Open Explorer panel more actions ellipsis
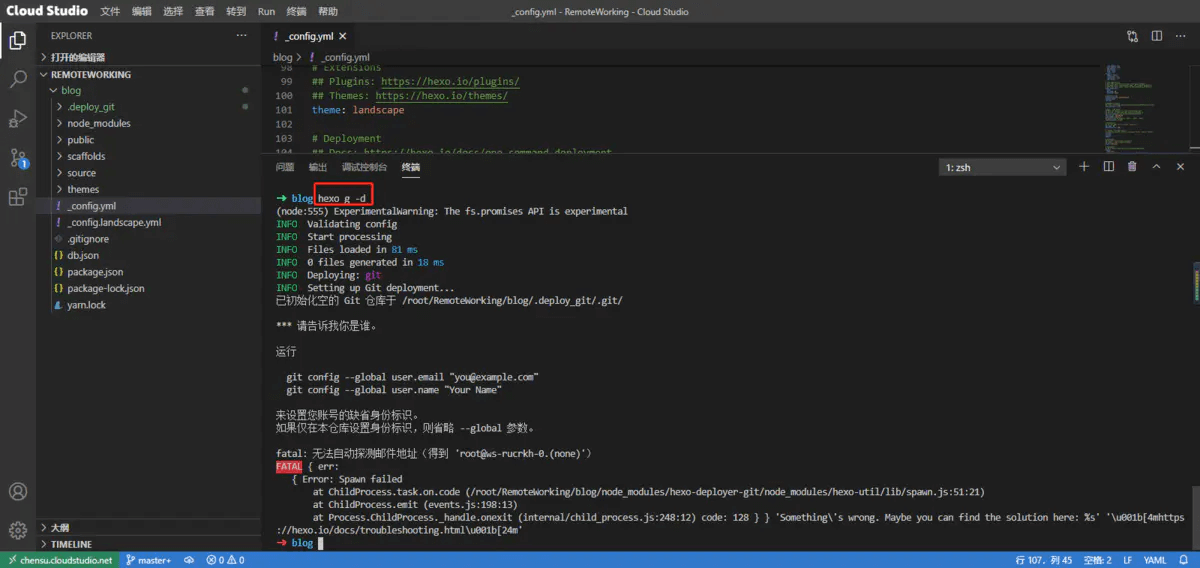Image resolution: width=1200 pixels, height=568 pixels. point(241,36)
